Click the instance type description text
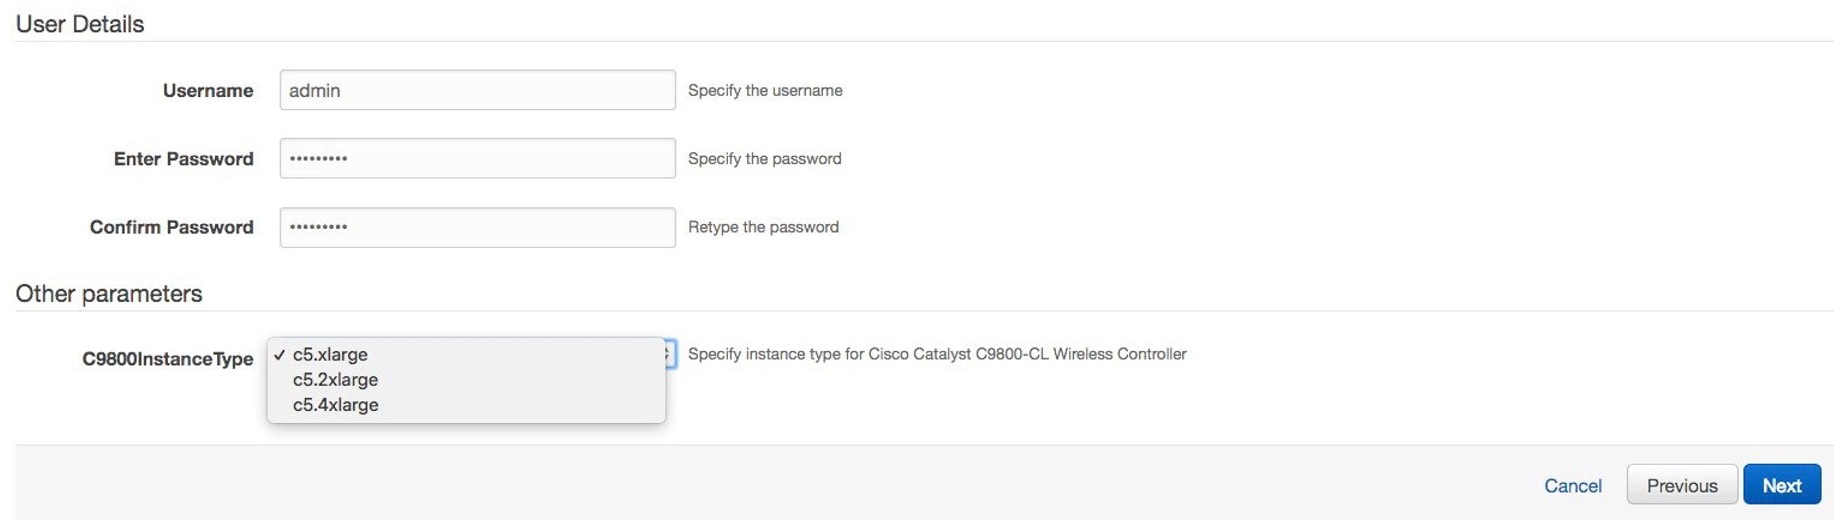The width and height of the screenshot is (1834, 520). click(x=937, y=354)
